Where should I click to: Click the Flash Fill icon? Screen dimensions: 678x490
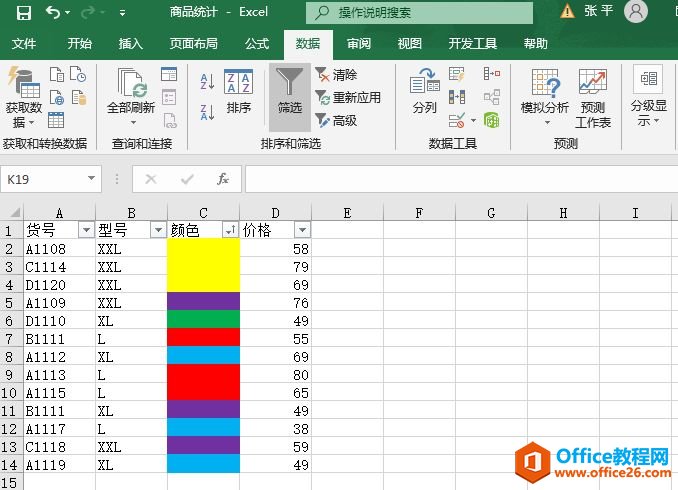pos(457,74)
